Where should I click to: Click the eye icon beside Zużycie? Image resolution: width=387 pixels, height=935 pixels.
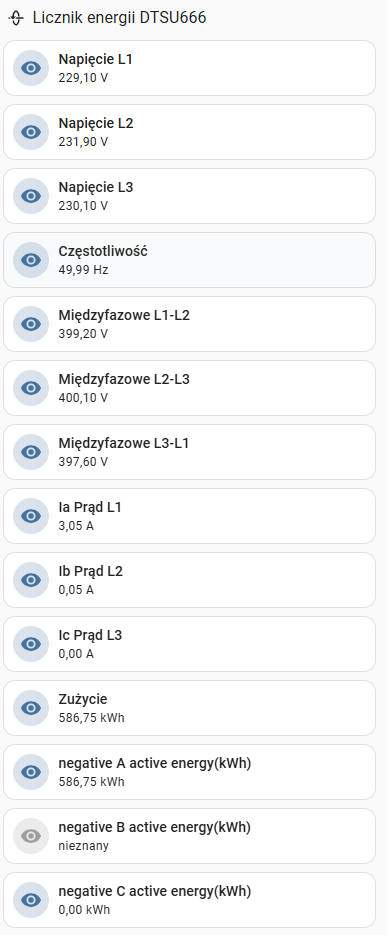click(x=31, y=708)
